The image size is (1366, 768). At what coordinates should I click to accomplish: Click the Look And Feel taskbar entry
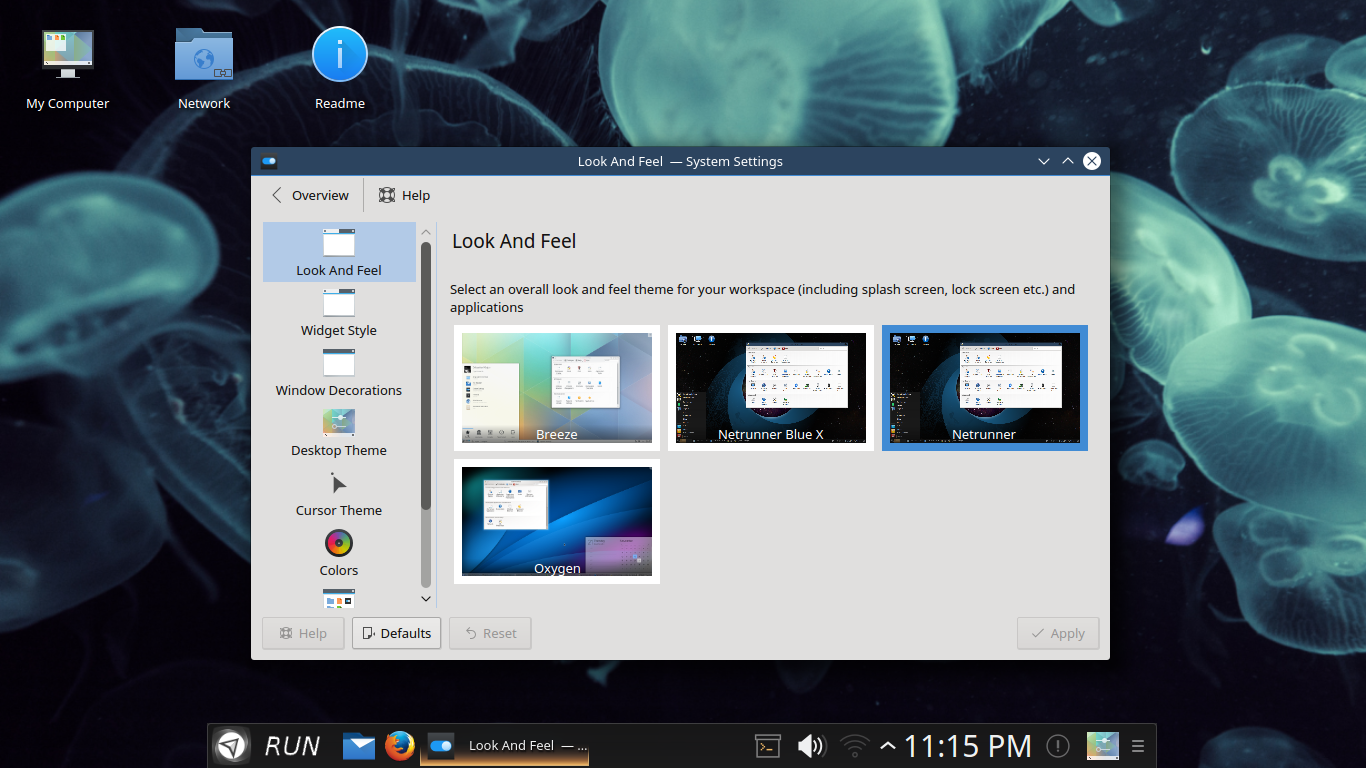click(504, 746)
